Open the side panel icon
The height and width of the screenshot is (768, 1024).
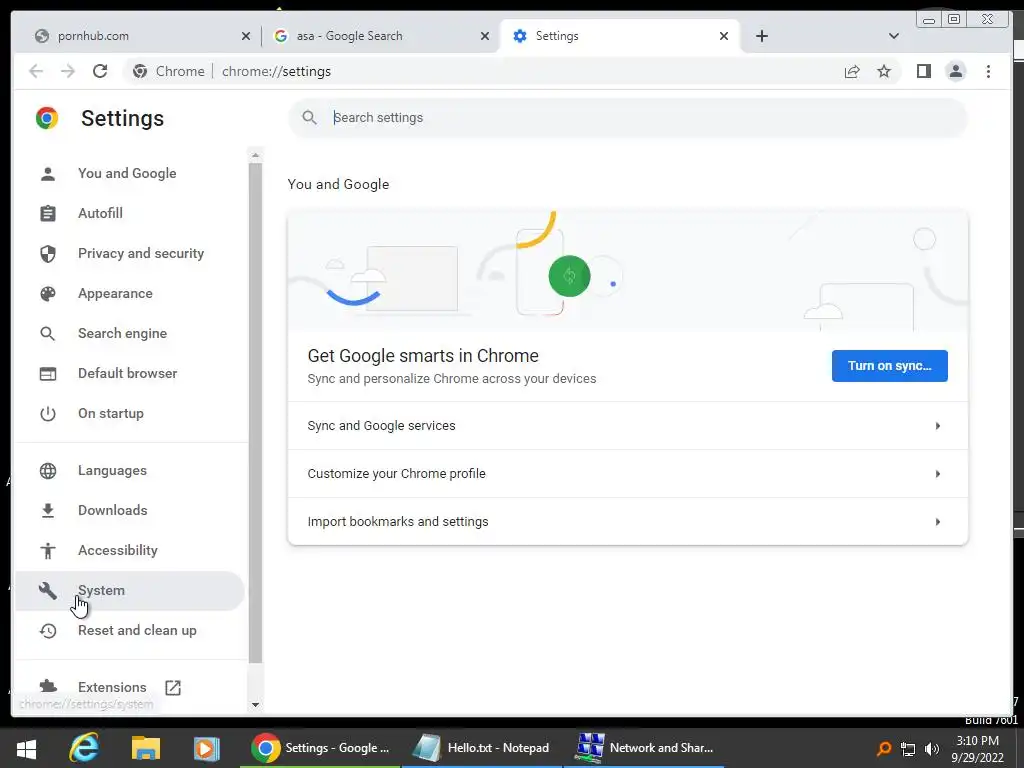pos(923,71)
